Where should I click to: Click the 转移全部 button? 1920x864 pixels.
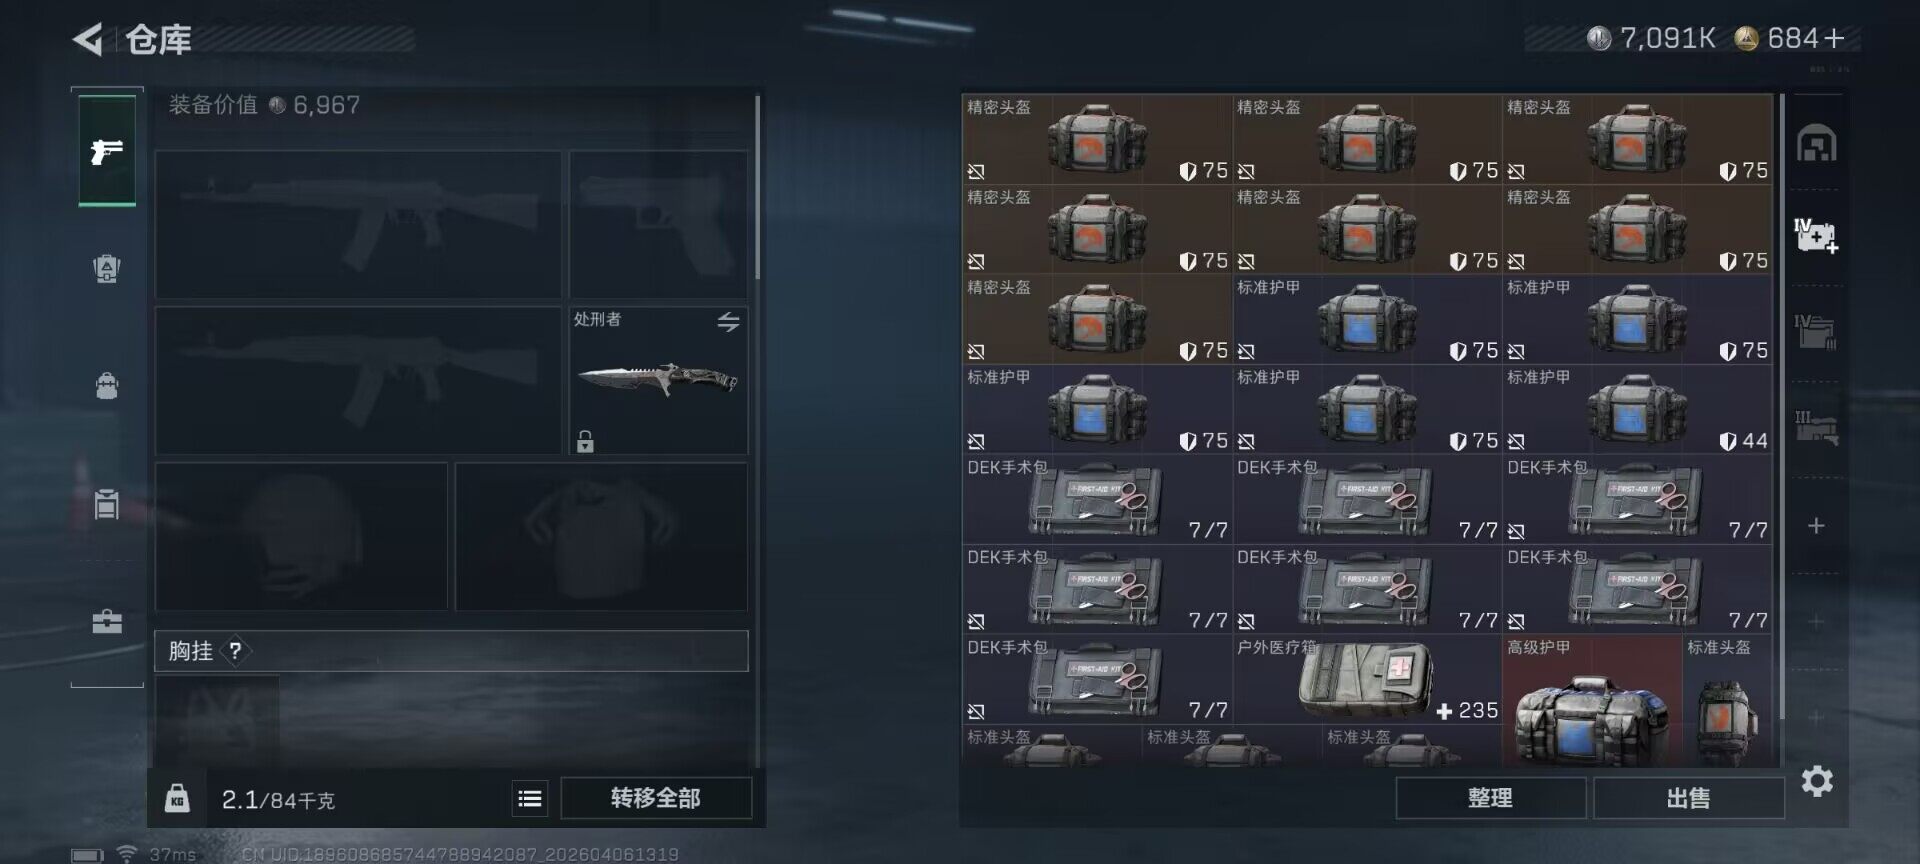[656, 798]
